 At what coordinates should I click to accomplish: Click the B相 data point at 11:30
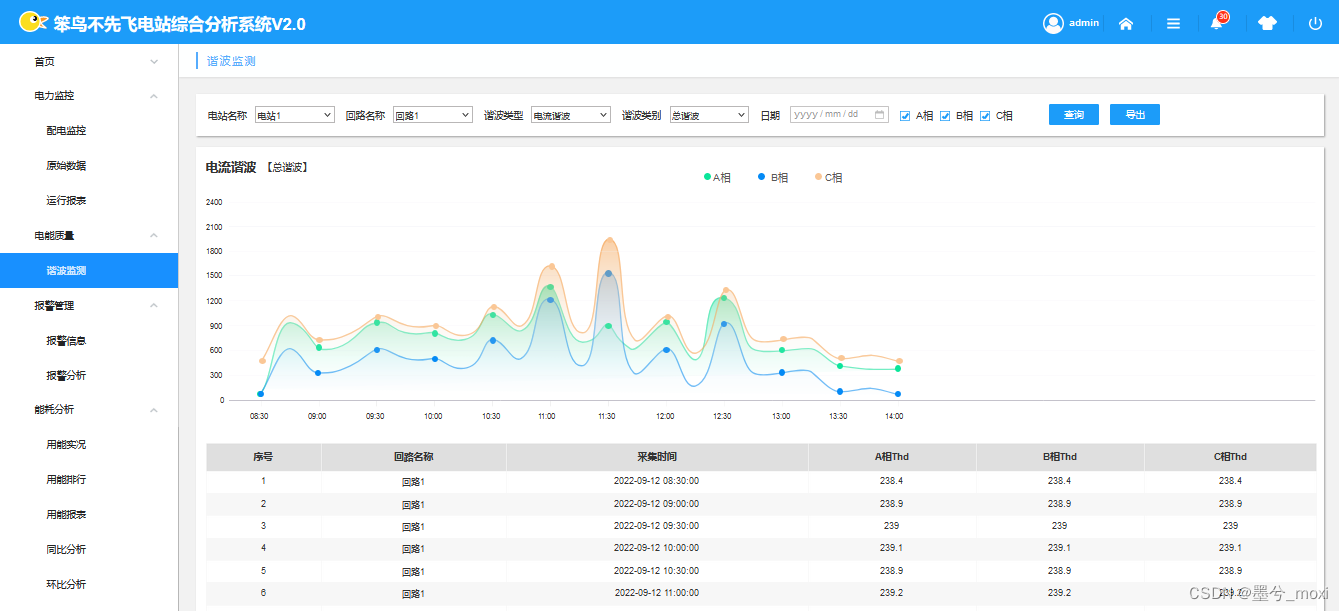609,273
